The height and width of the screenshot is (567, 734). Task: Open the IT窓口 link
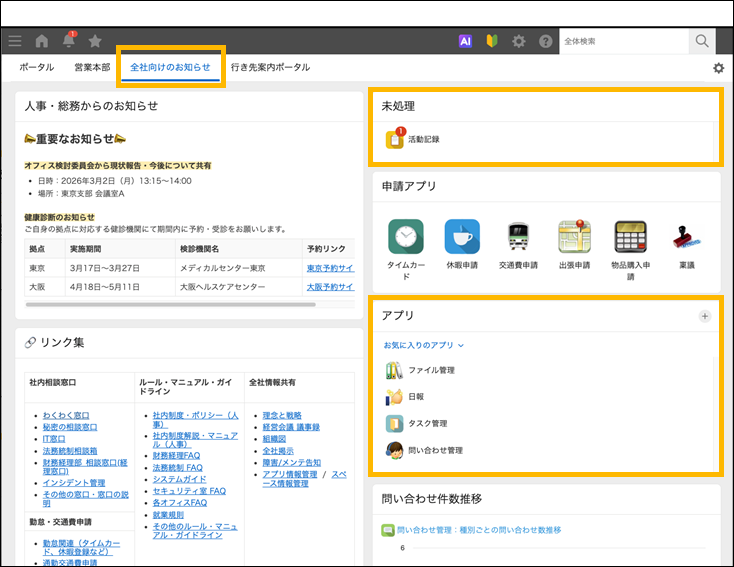point(55,438)
